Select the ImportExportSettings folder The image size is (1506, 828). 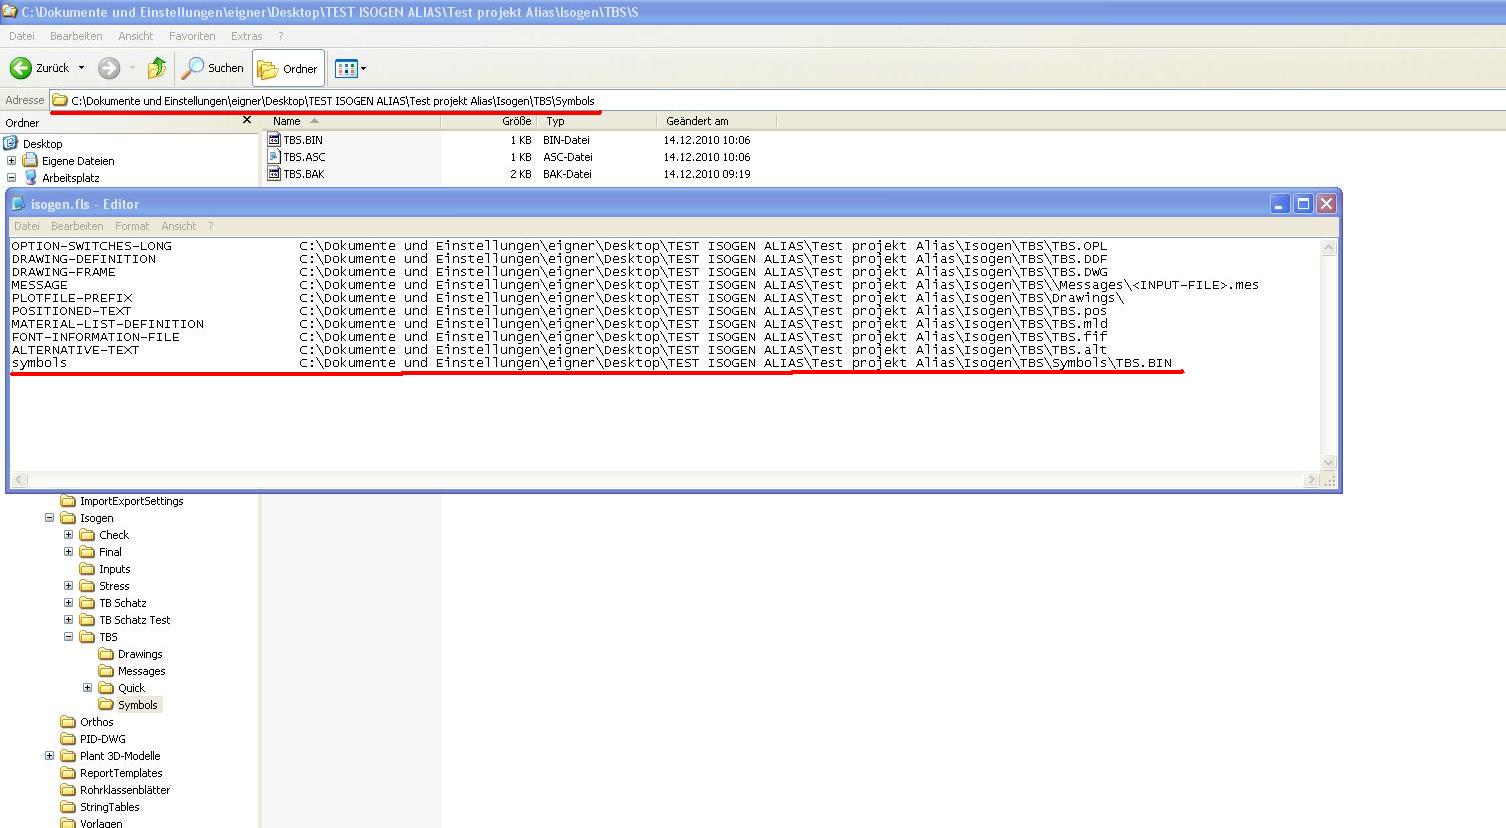coord(131,501)
